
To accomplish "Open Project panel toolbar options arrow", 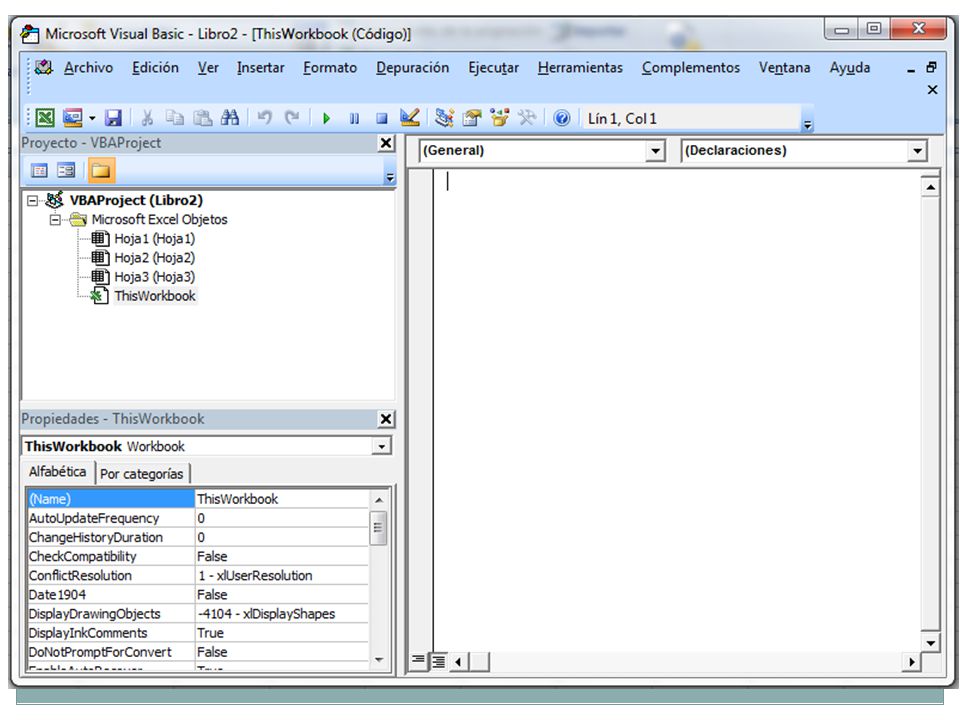I will [390, 177].
